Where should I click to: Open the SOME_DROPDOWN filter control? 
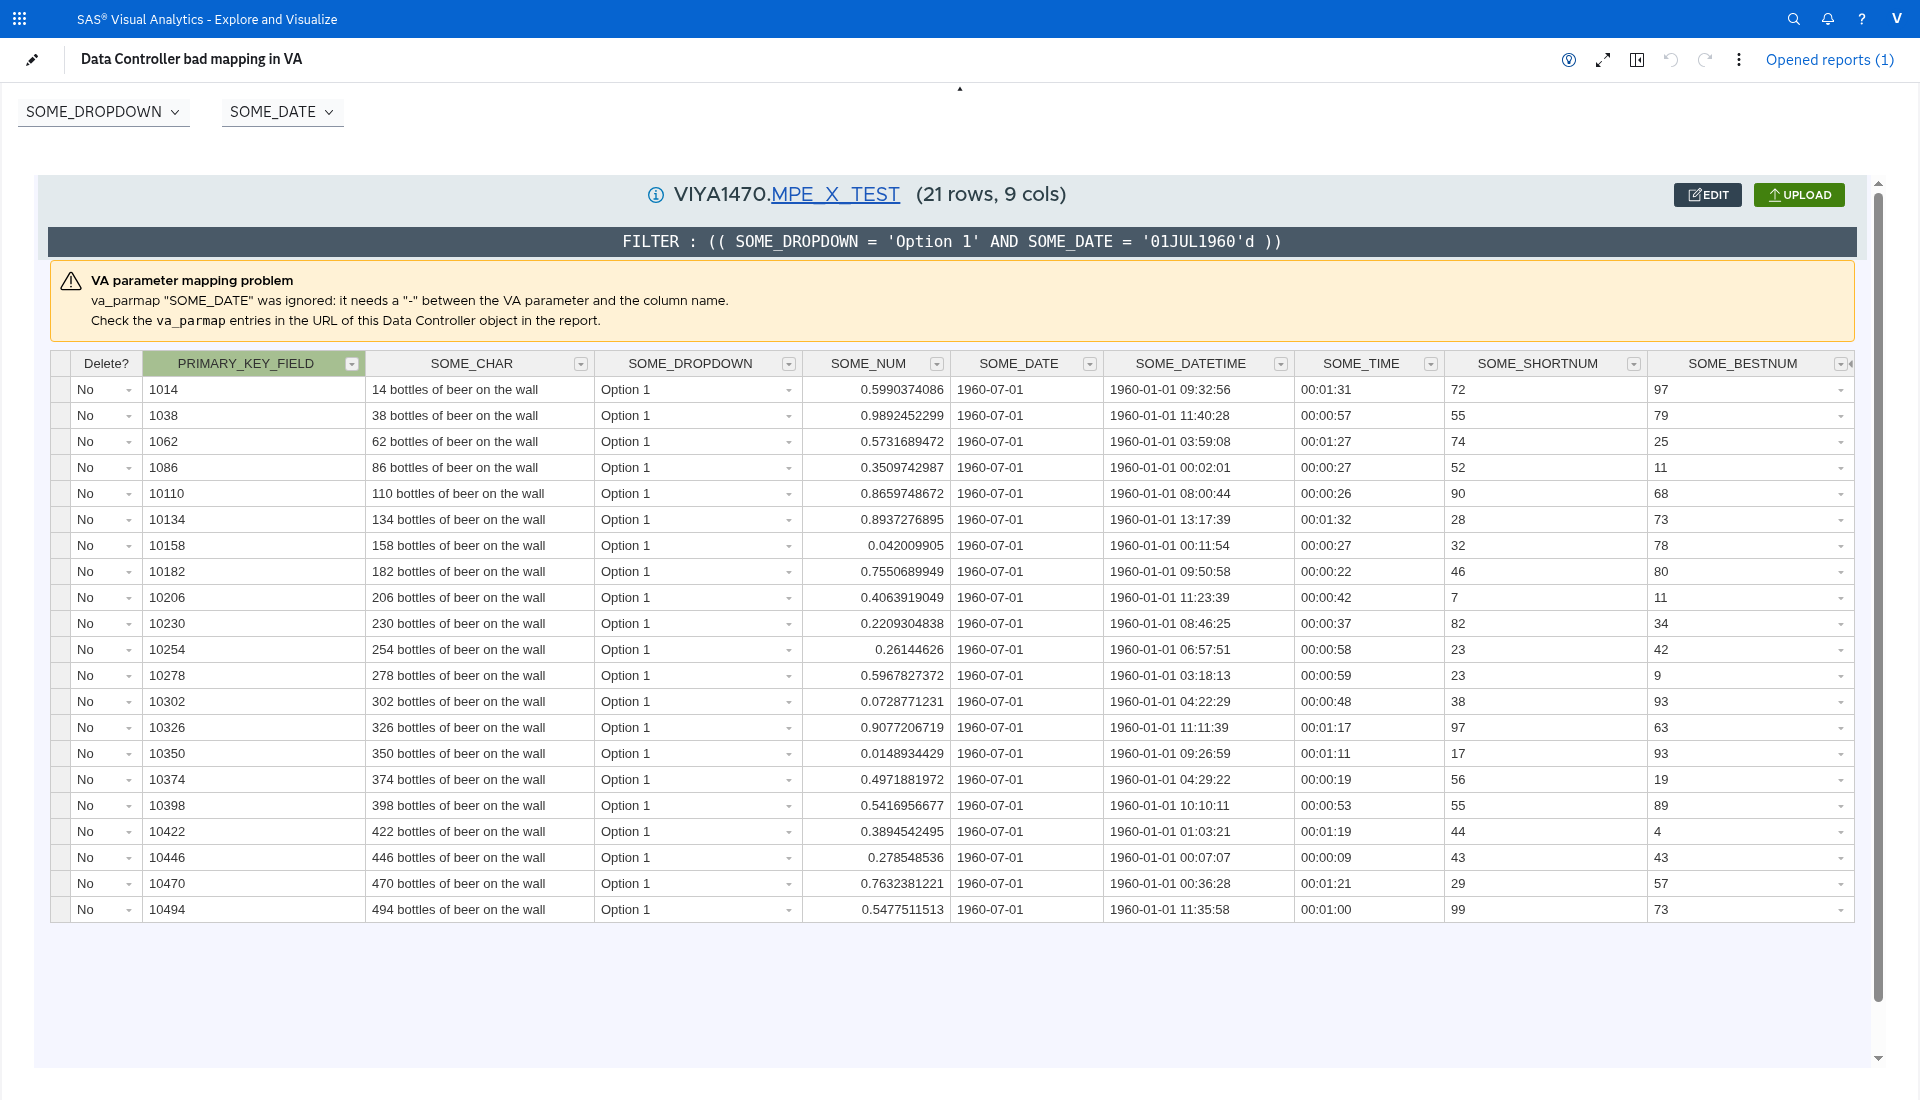click(x=104, y=112)
